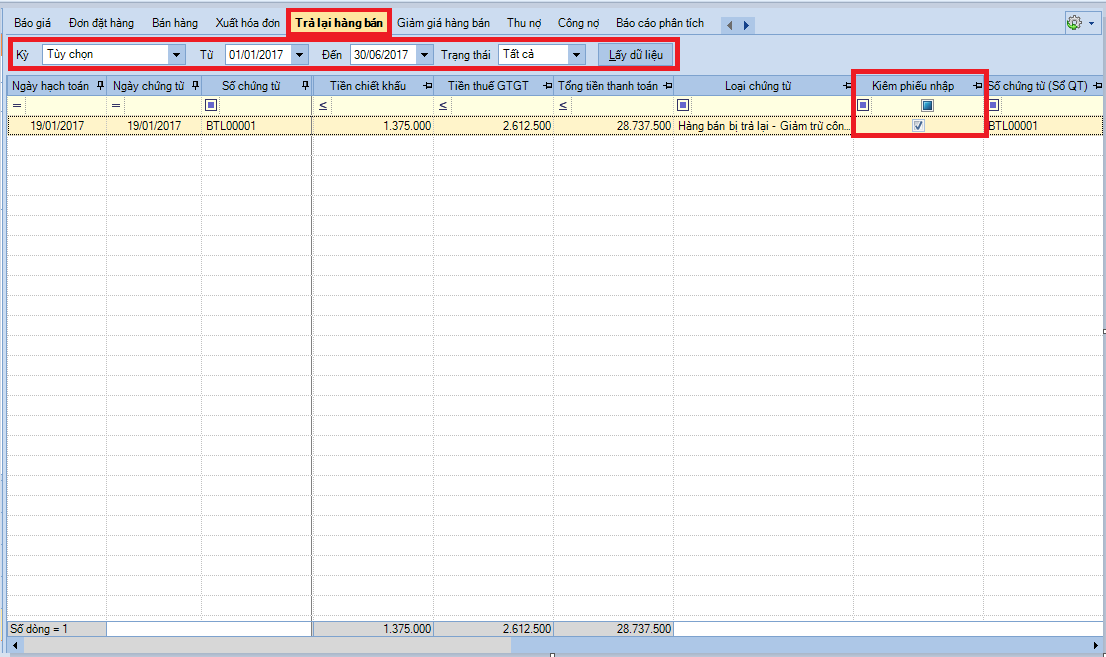Pin the Tiền chiết khấu column
1106x657 pixels.
click(427, 86)
